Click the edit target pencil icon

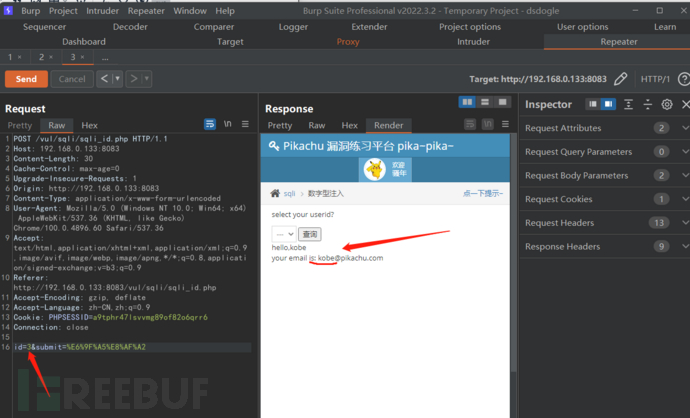[x=620, y=79]
